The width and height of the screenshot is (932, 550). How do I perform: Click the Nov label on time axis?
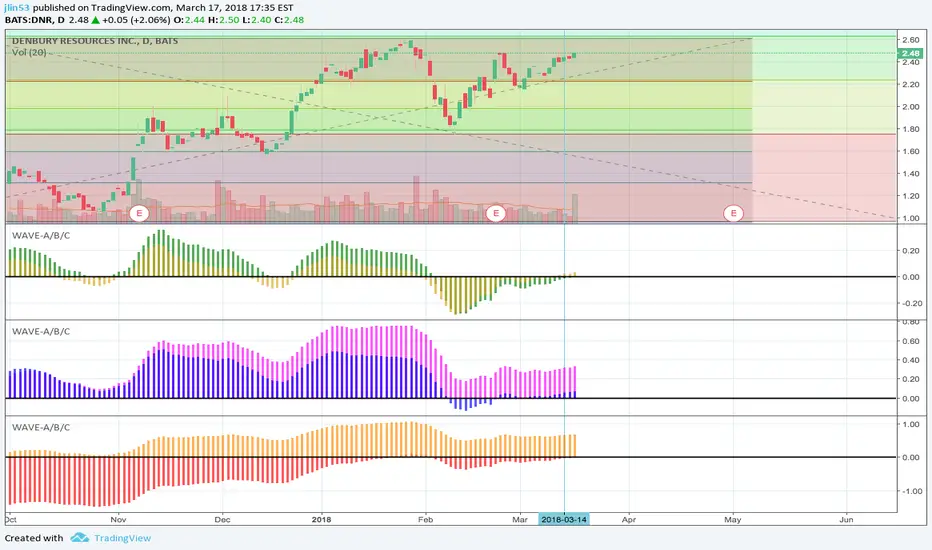pyautogui.click(x=118, y=519)
